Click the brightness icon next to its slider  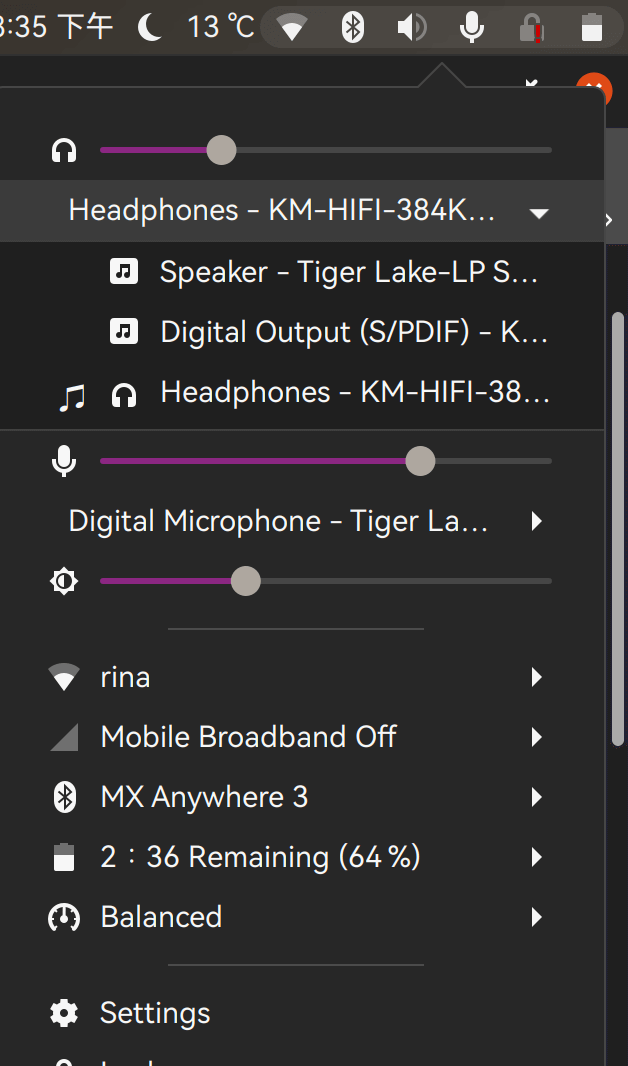[x=63, y=580]
